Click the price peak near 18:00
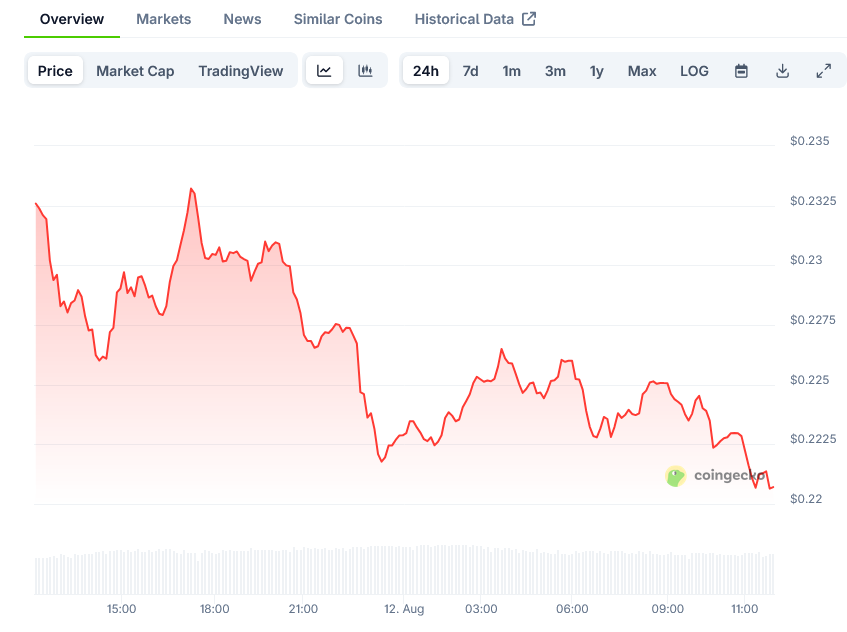The width and height of the screenshot is (847, 632). pos(191,188)
